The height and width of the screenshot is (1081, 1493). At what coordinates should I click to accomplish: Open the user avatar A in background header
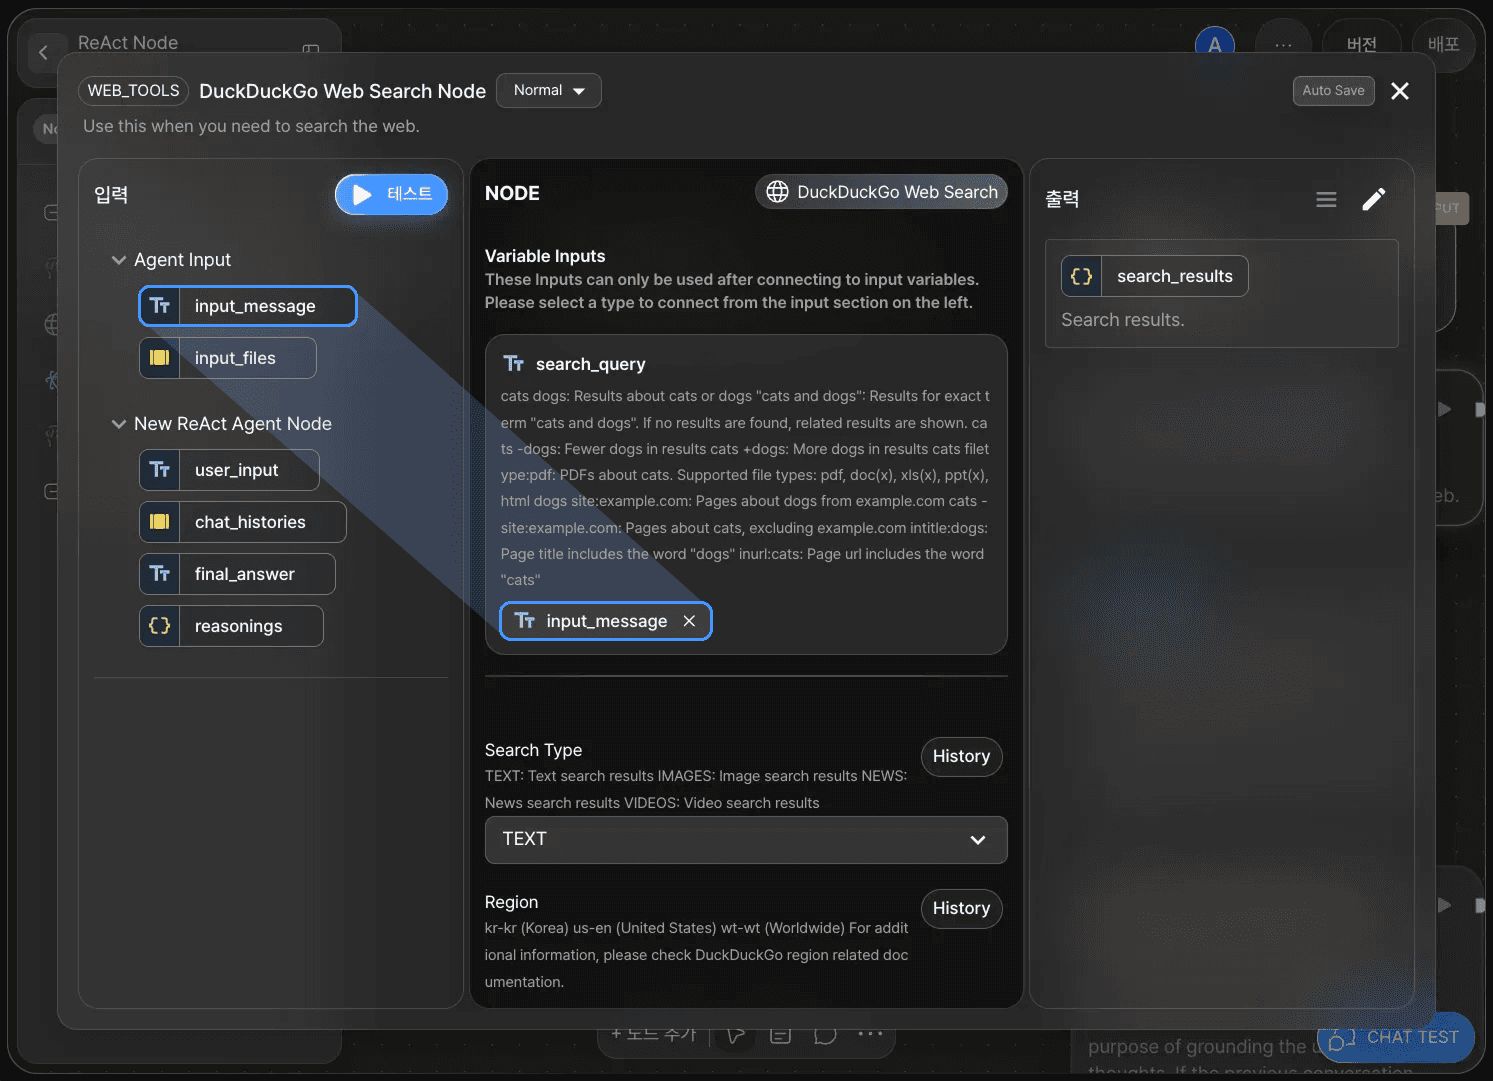click(1214, 45)
